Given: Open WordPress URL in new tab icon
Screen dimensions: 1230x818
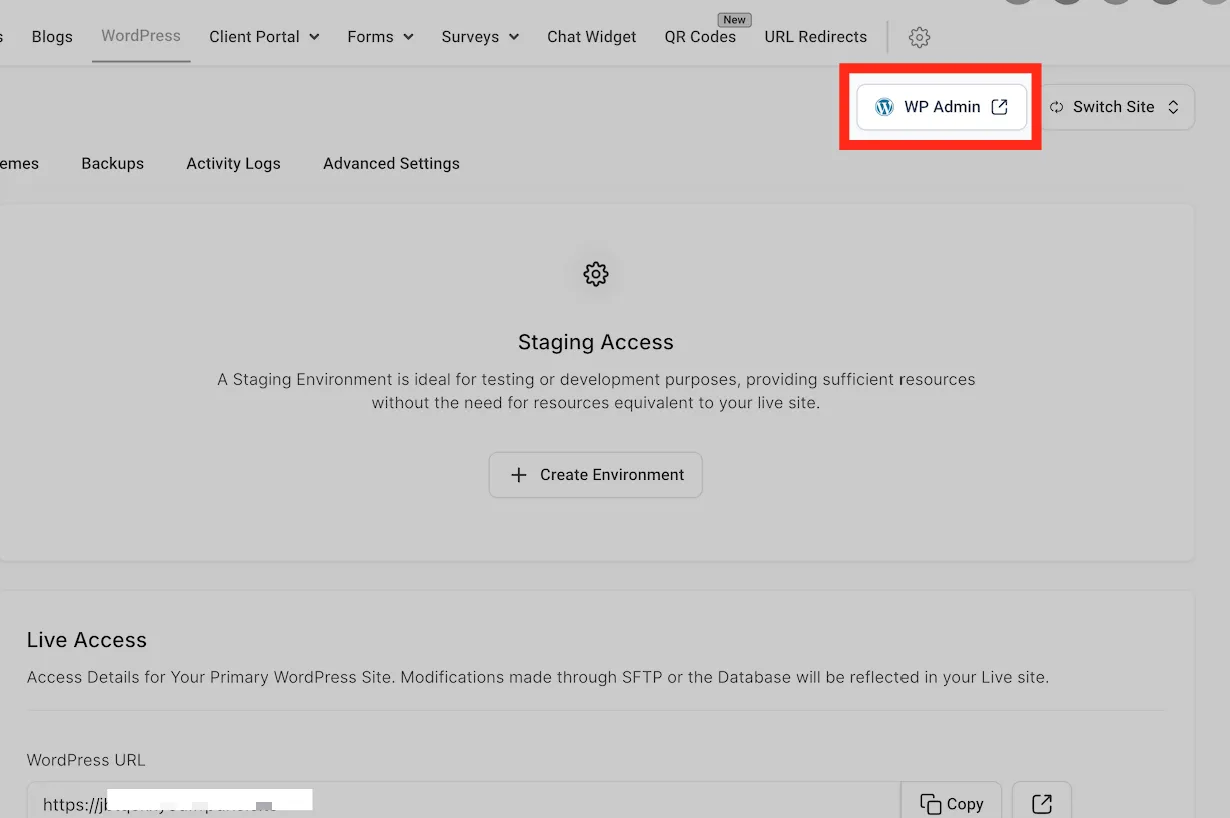Looking at the screenshot, I should (1042, 804).
